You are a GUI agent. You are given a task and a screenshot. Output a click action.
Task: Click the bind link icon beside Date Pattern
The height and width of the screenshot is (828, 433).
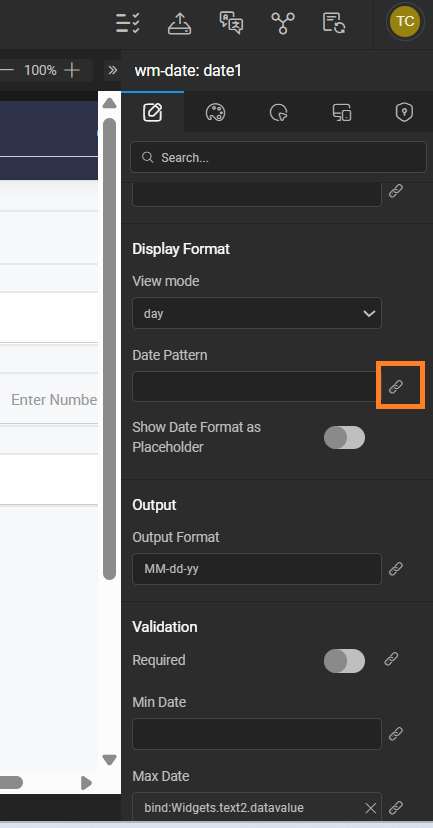tap(396, 387)
